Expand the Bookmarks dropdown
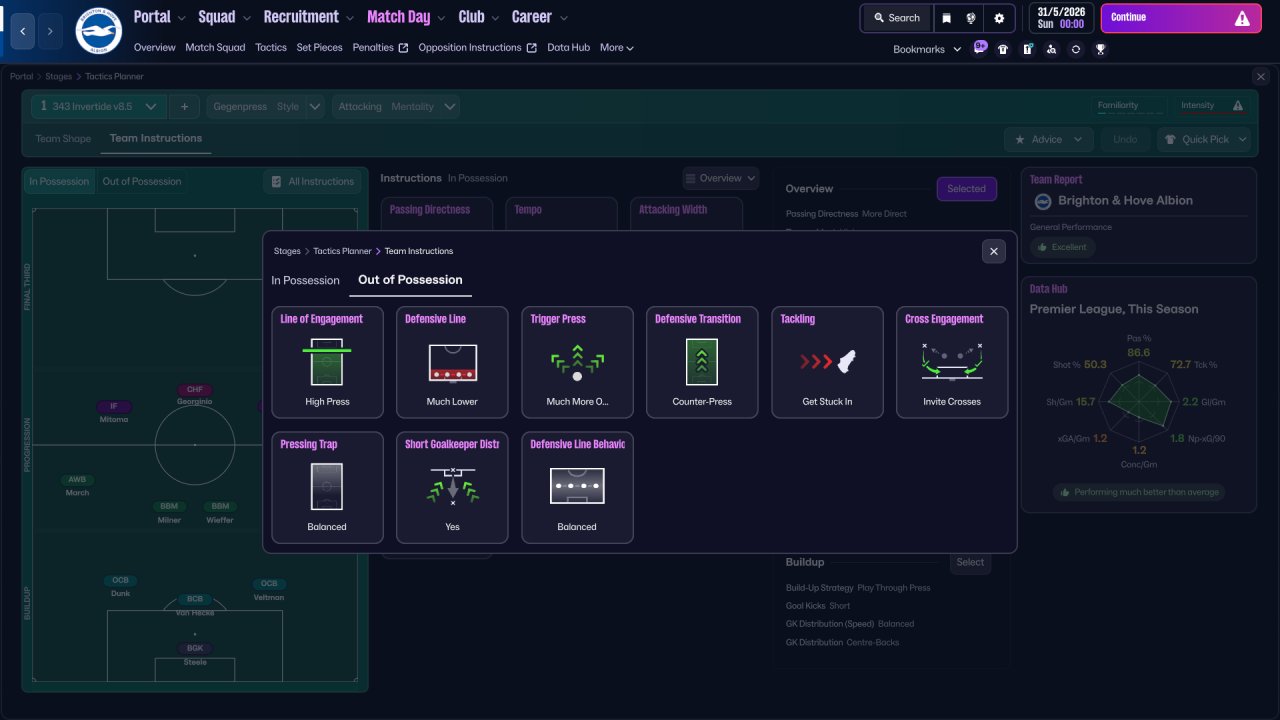The width and height of the screenshot is (1280, 720). 927,49
